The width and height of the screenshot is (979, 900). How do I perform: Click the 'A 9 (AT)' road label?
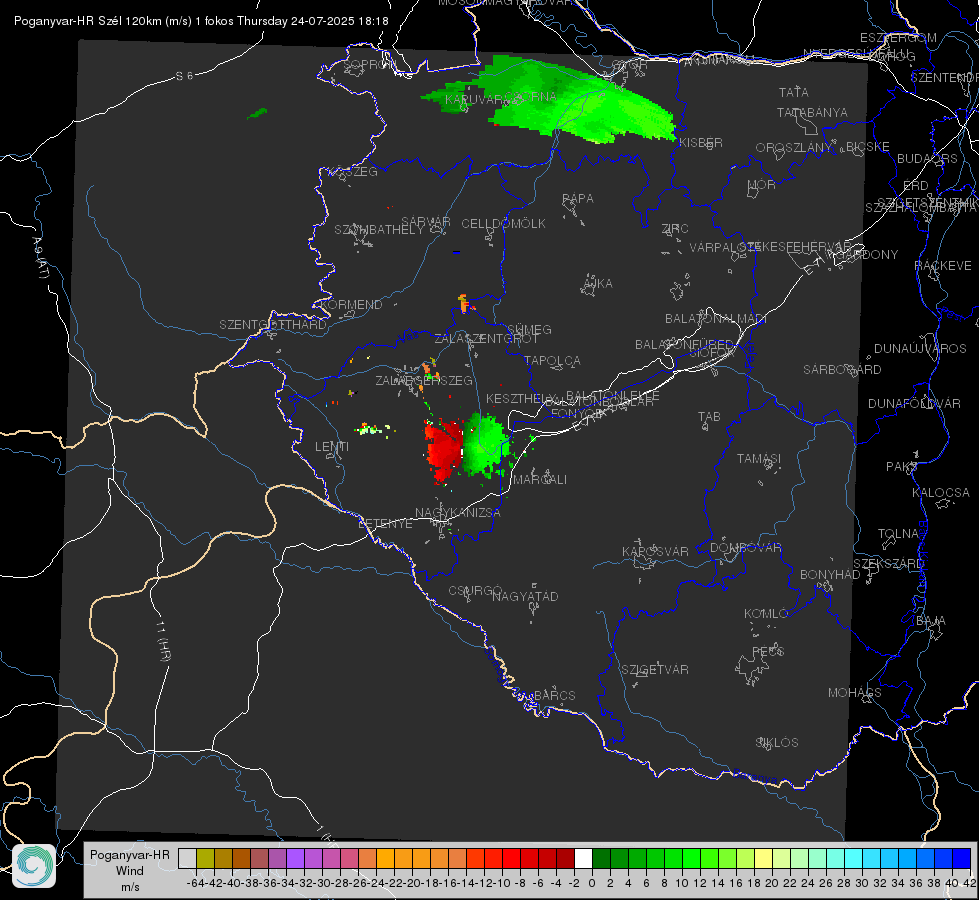pos(41,258)
